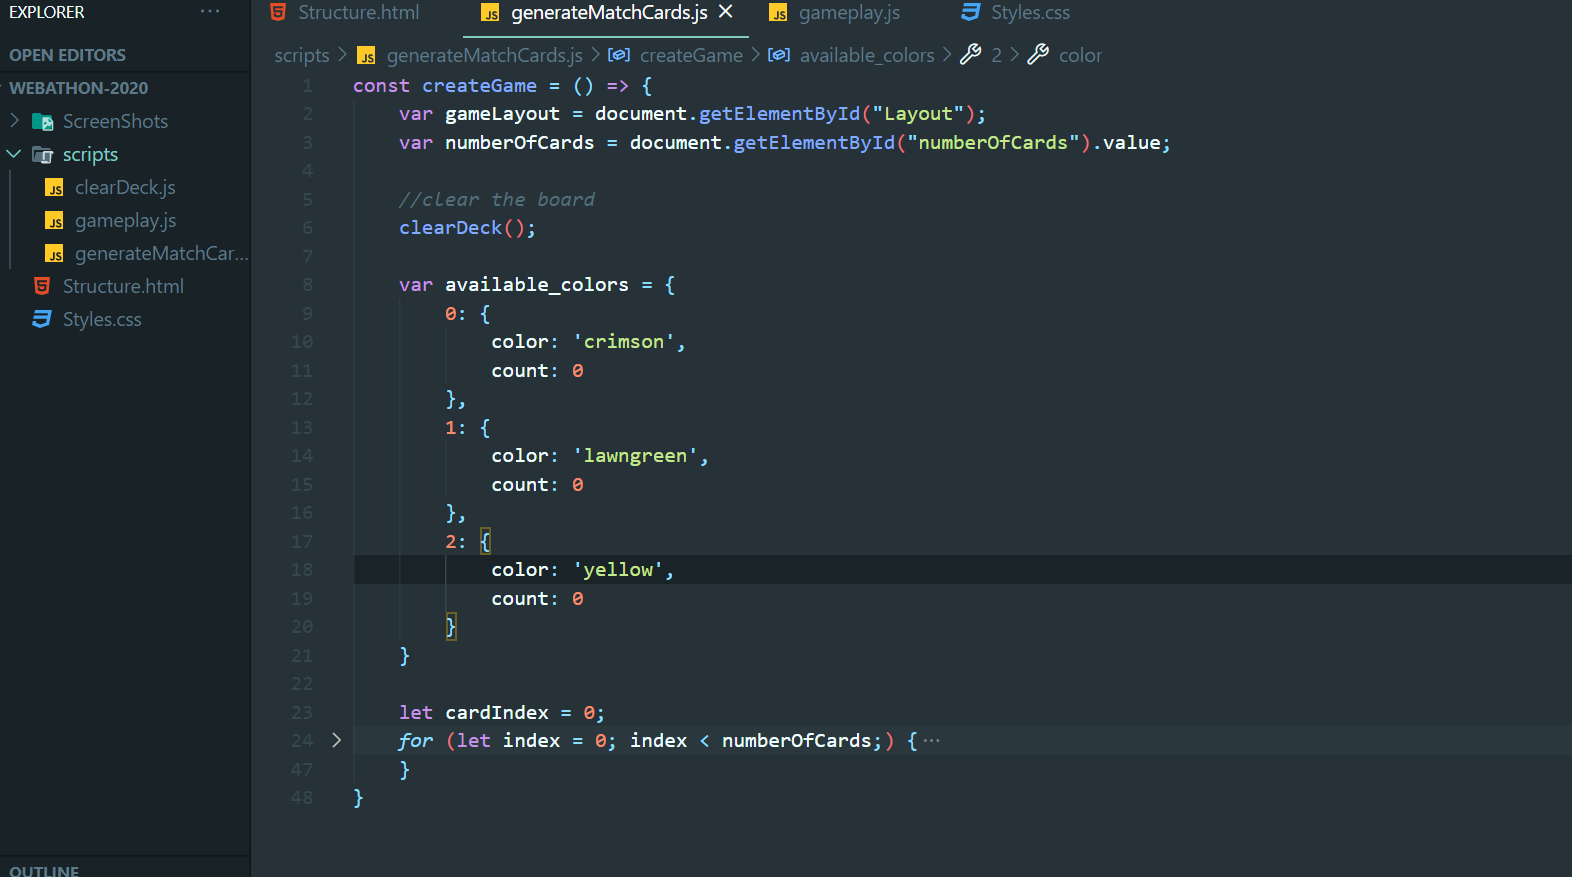1572x877 pixels.
Task: Click the ScreenShots folder icon
Action: click(43, 122)
